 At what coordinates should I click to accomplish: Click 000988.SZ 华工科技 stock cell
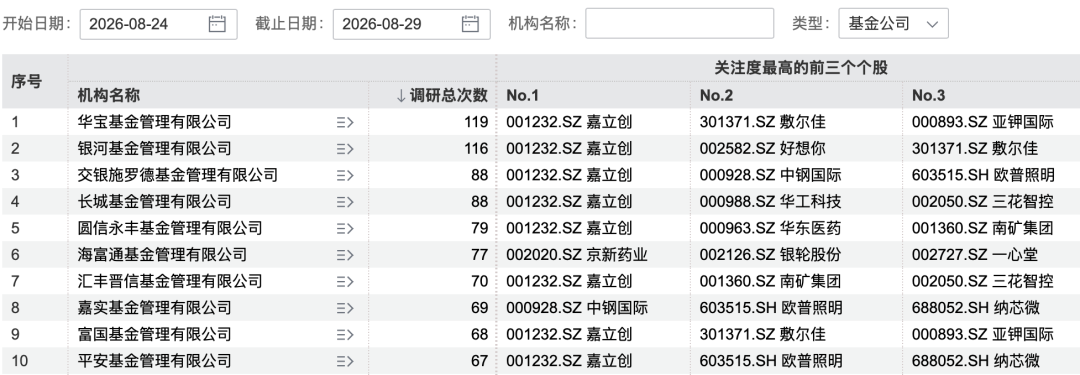coord(771,202)
